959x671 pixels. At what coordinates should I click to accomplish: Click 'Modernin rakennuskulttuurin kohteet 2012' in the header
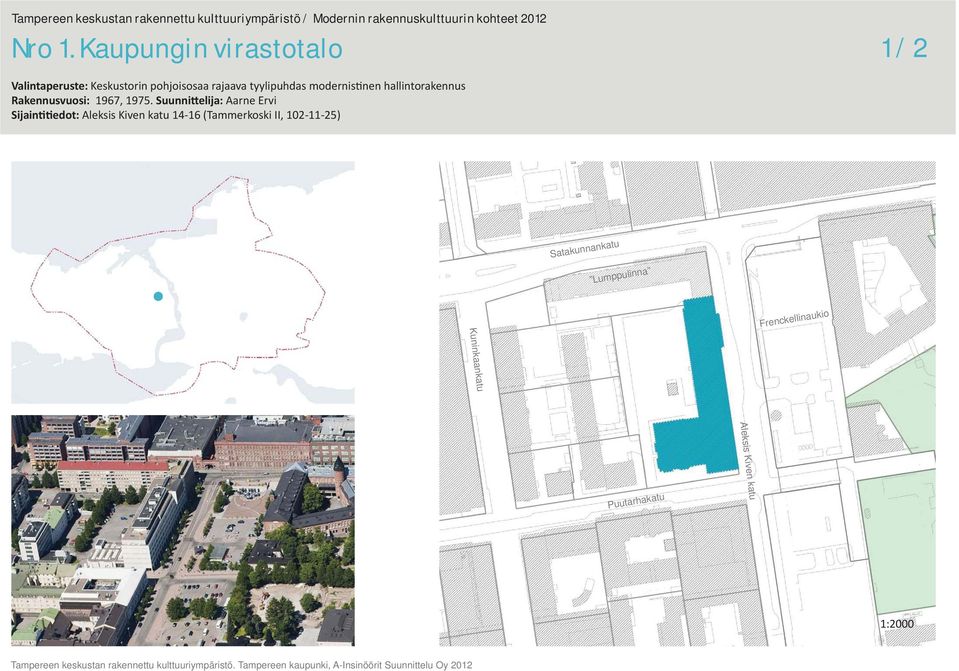430,18
